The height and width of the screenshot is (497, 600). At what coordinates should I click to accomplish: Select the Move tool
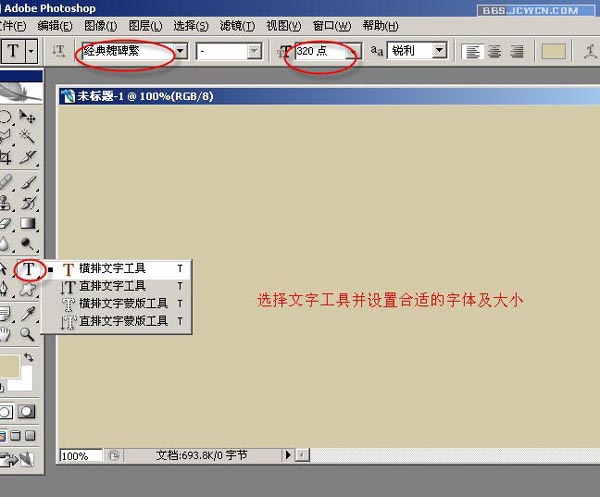click(x=28, y=118)
